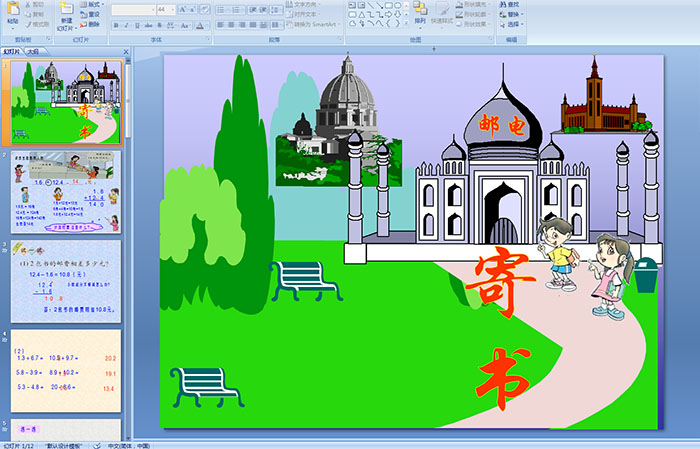The height and width of the screenshot is (449, 700).
Task: Click the Bullets list icon
Action: [x=222, y=9]
